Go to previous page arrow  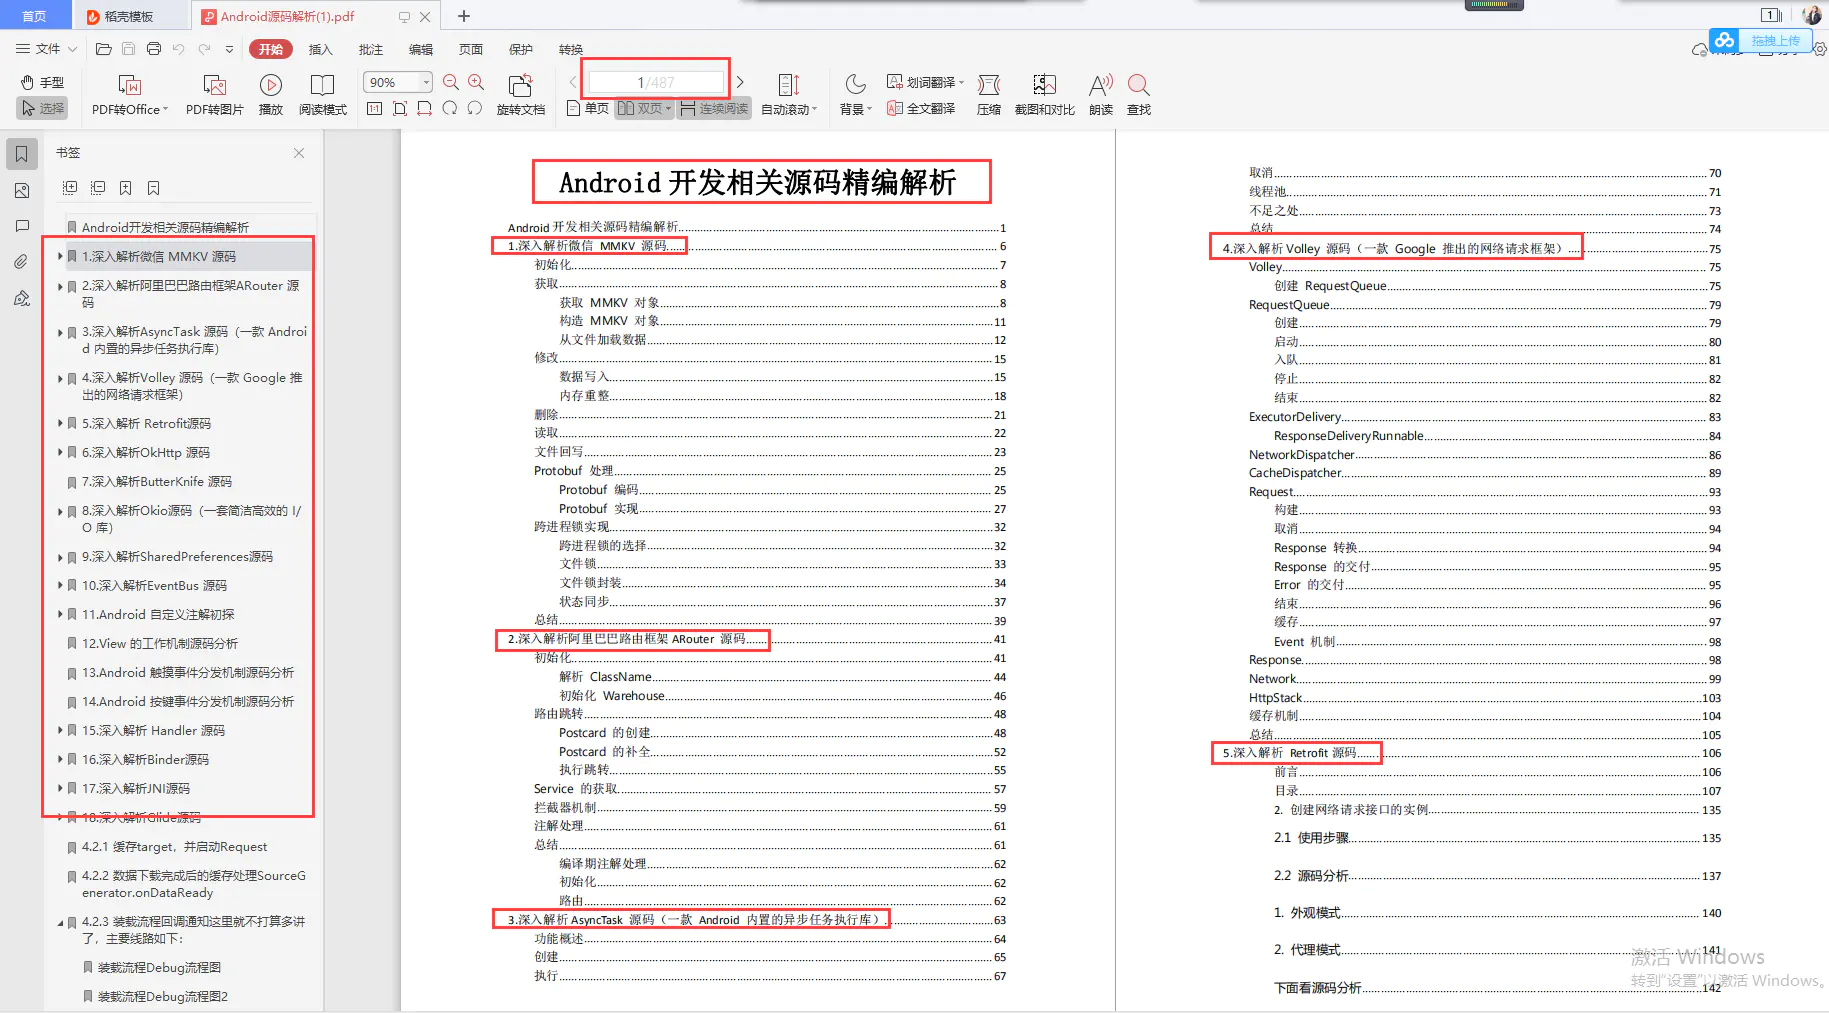pyautogui.click(x=572, y=82)
